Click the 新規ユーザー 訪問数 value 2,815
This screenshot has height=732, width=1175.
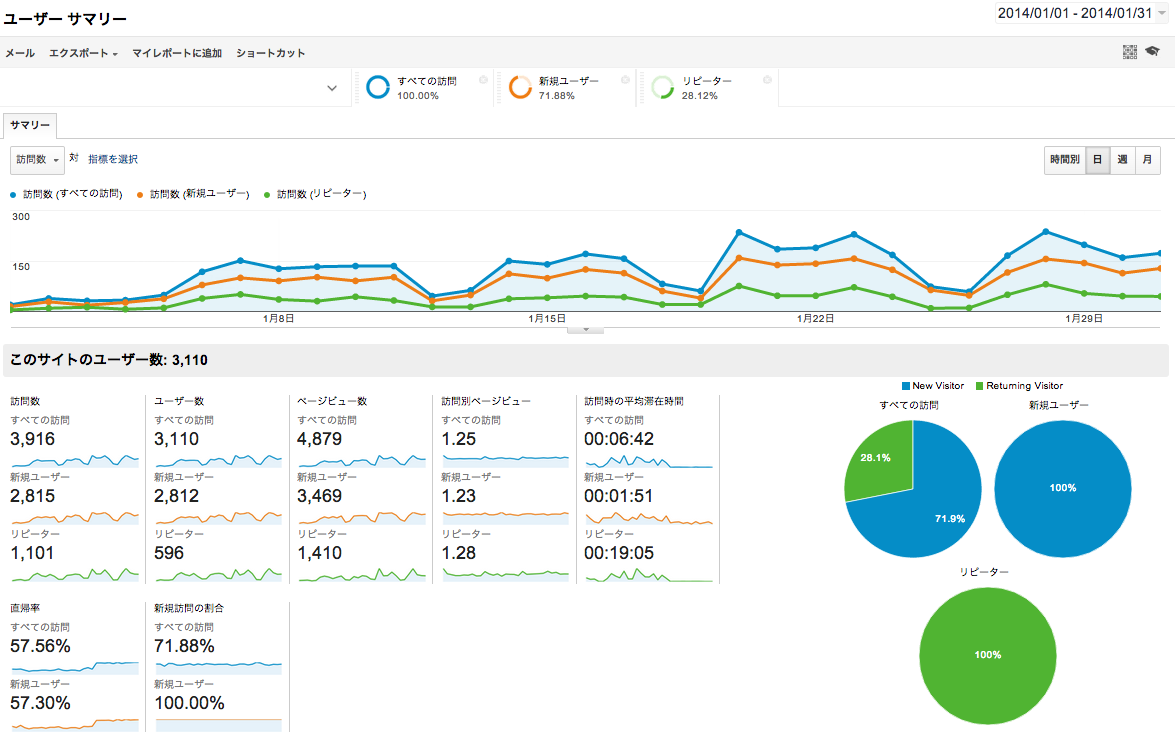click(32, 496)
